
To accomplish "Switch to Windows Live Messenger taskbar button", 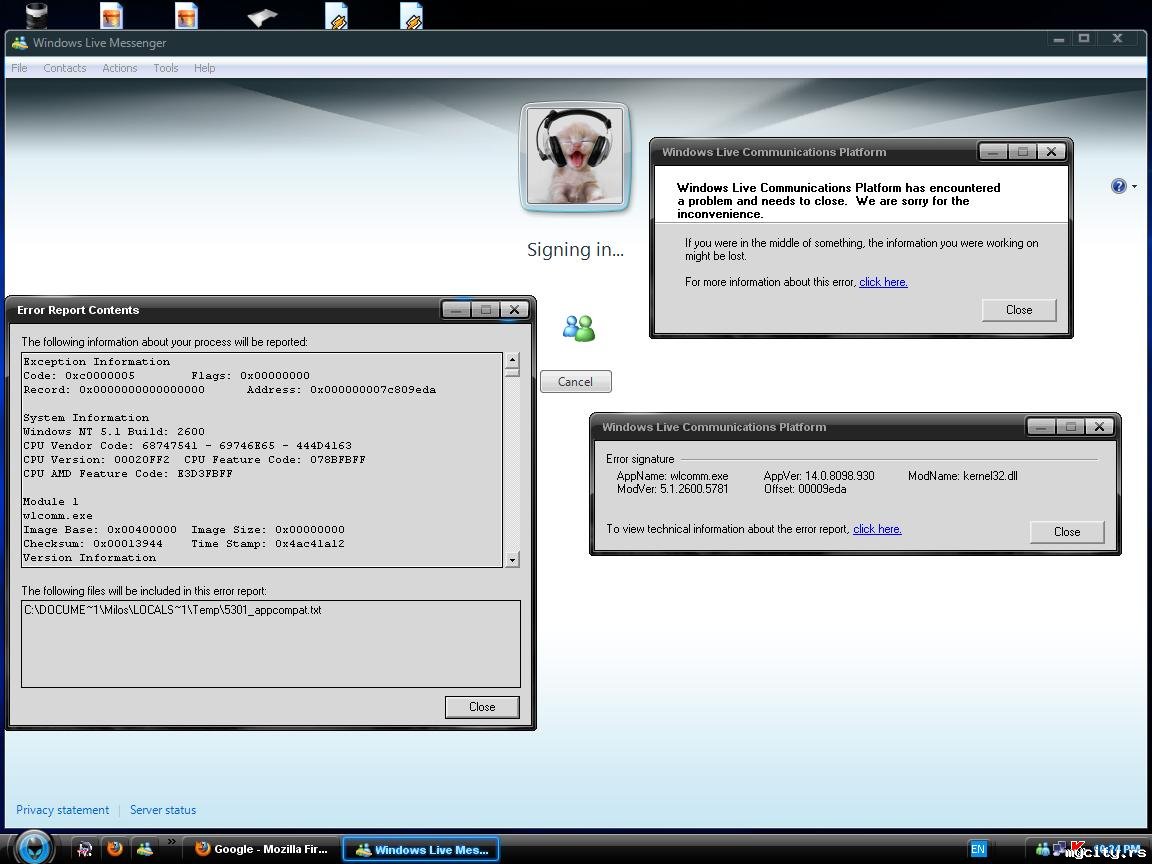I will (x=421, y=849).
